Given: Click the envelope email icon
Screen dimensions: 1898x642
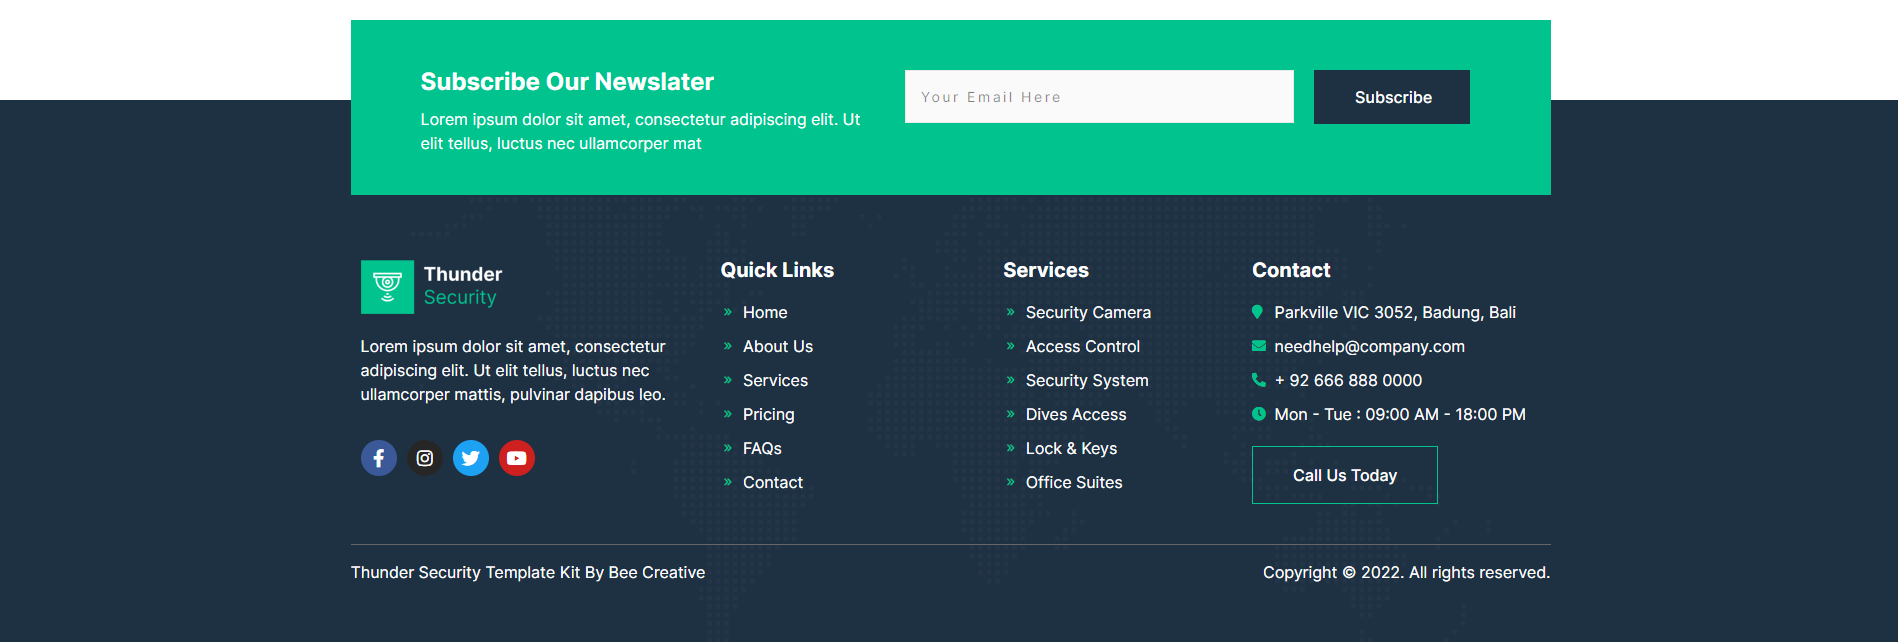Looking at the screenshot, I should point(1259,346).
